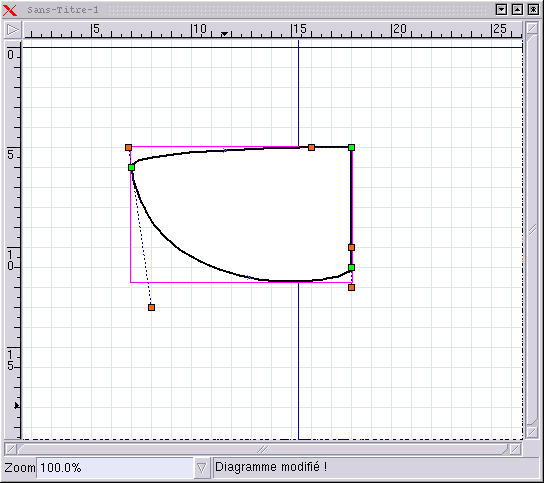The image size is (544, 483).
Task: Click lowest orange handle at dotted line end
Action: pyautogui.click(x=151, y=307)
